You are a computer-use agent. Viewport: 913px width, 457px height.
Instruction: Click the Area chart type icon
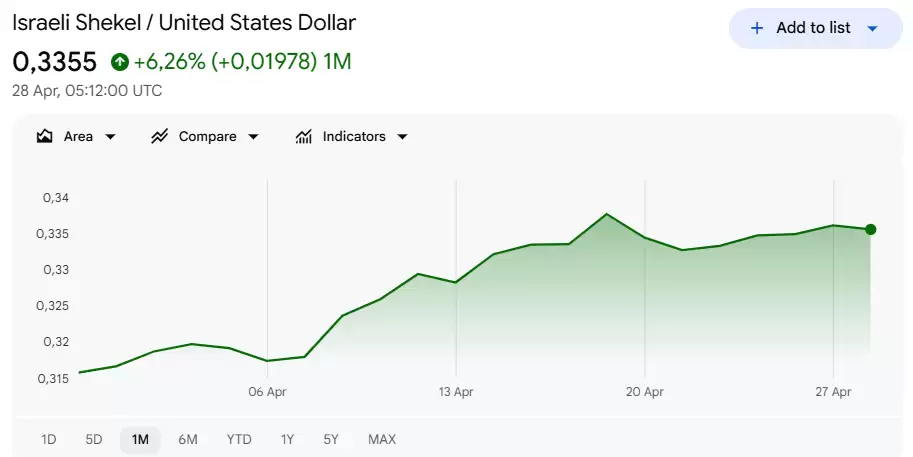click(44, 137)
